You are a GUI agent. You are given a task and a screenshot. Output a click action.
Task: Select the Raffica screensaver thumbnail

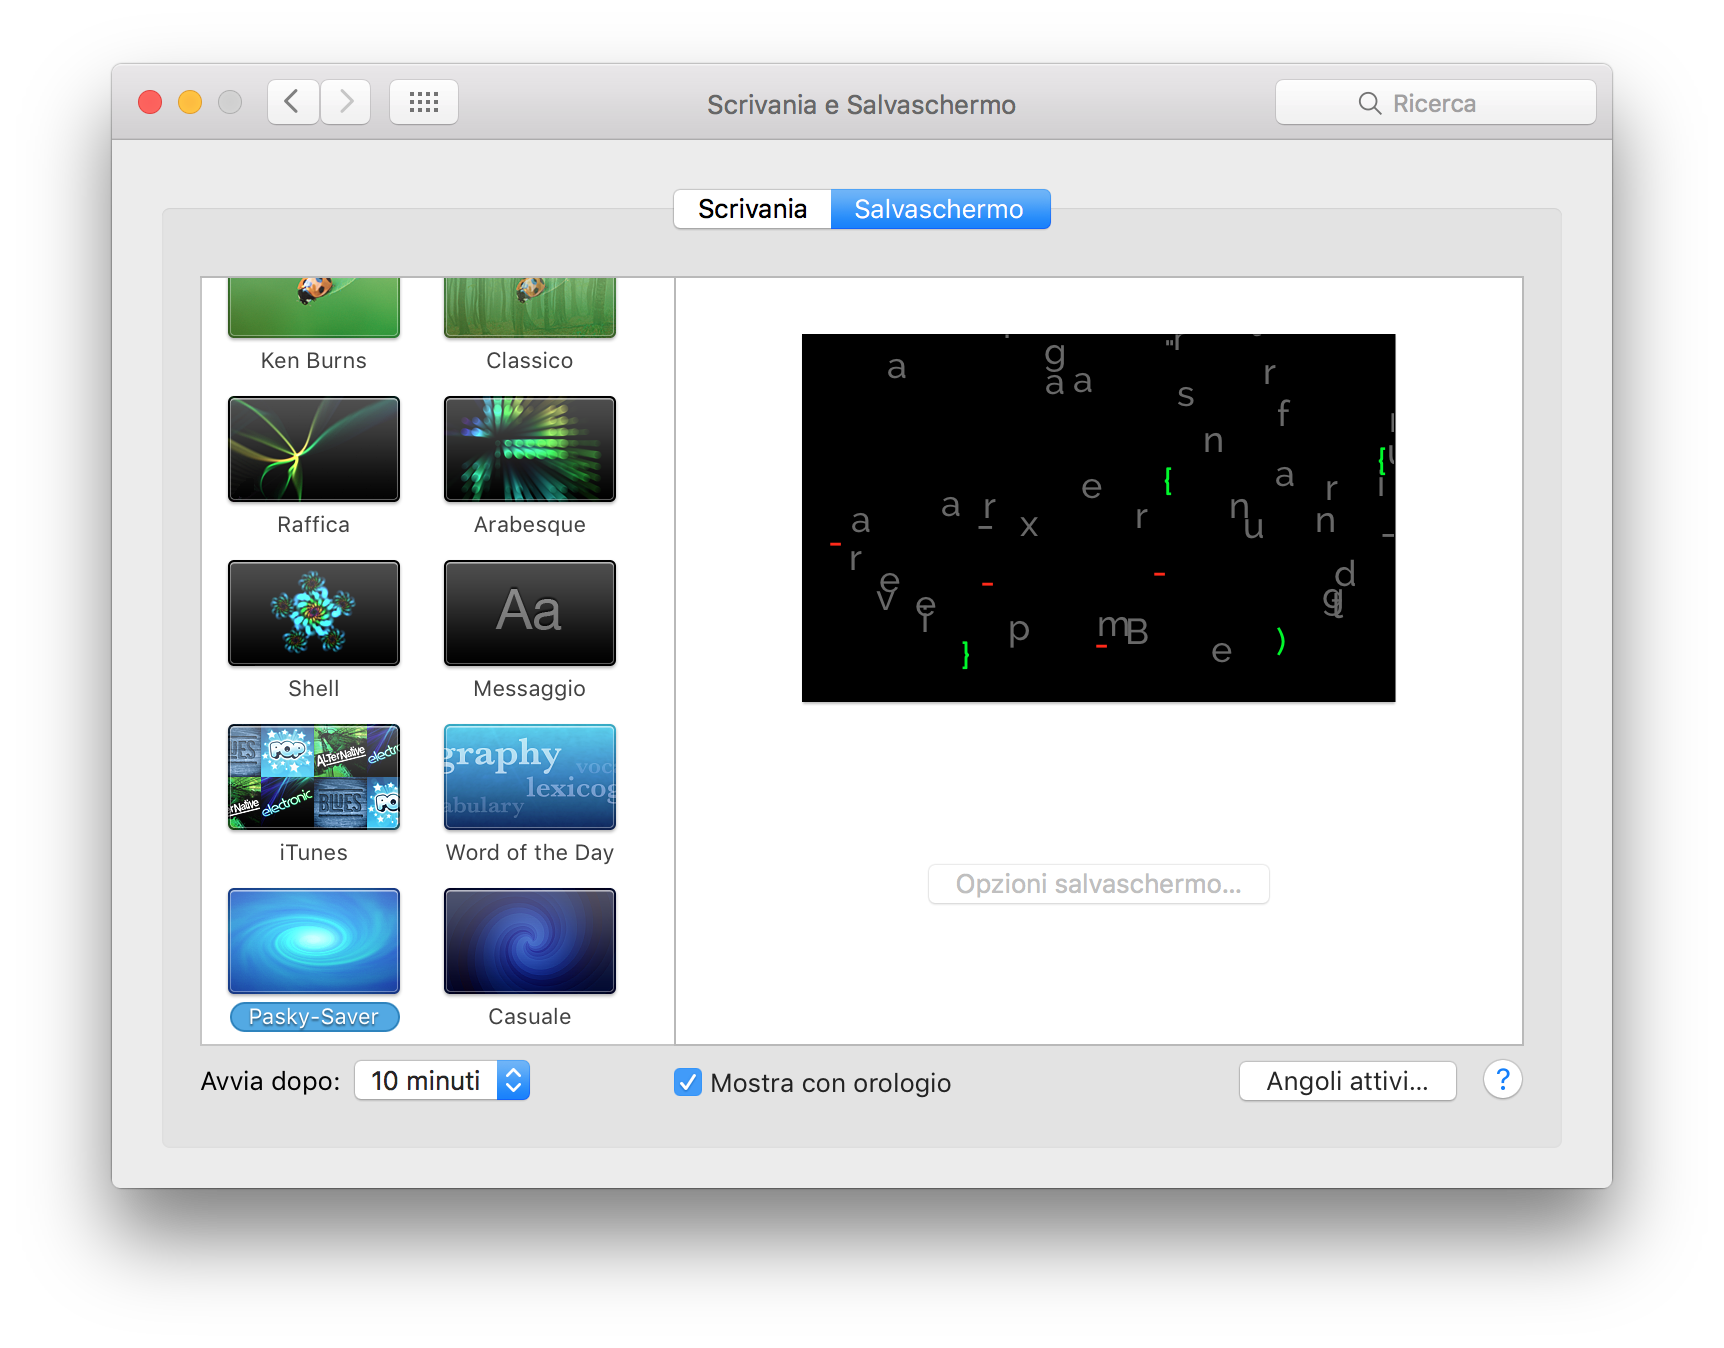click(x=314, y=449)
